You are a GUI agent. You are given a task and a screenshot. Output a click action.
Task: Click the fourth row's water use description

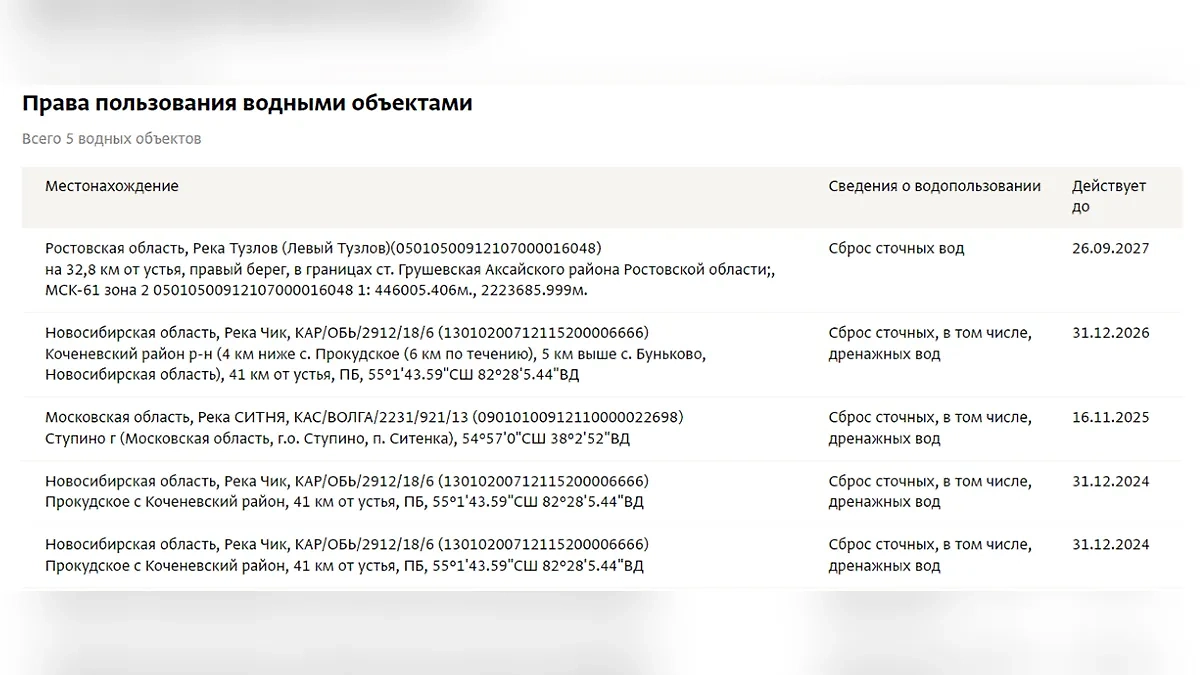point(930,491)
